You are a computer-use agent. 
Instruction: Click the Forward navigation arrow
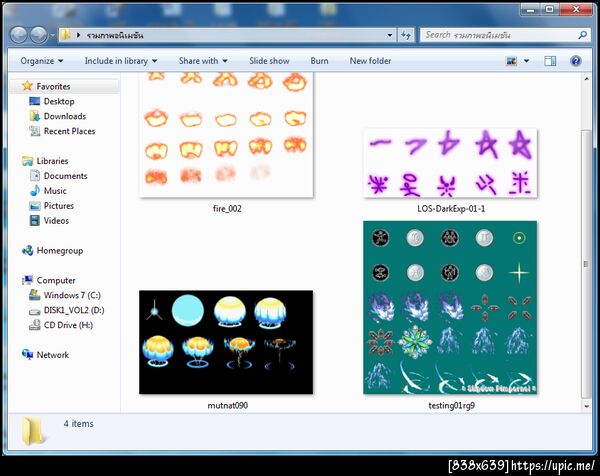click(38, 35)
